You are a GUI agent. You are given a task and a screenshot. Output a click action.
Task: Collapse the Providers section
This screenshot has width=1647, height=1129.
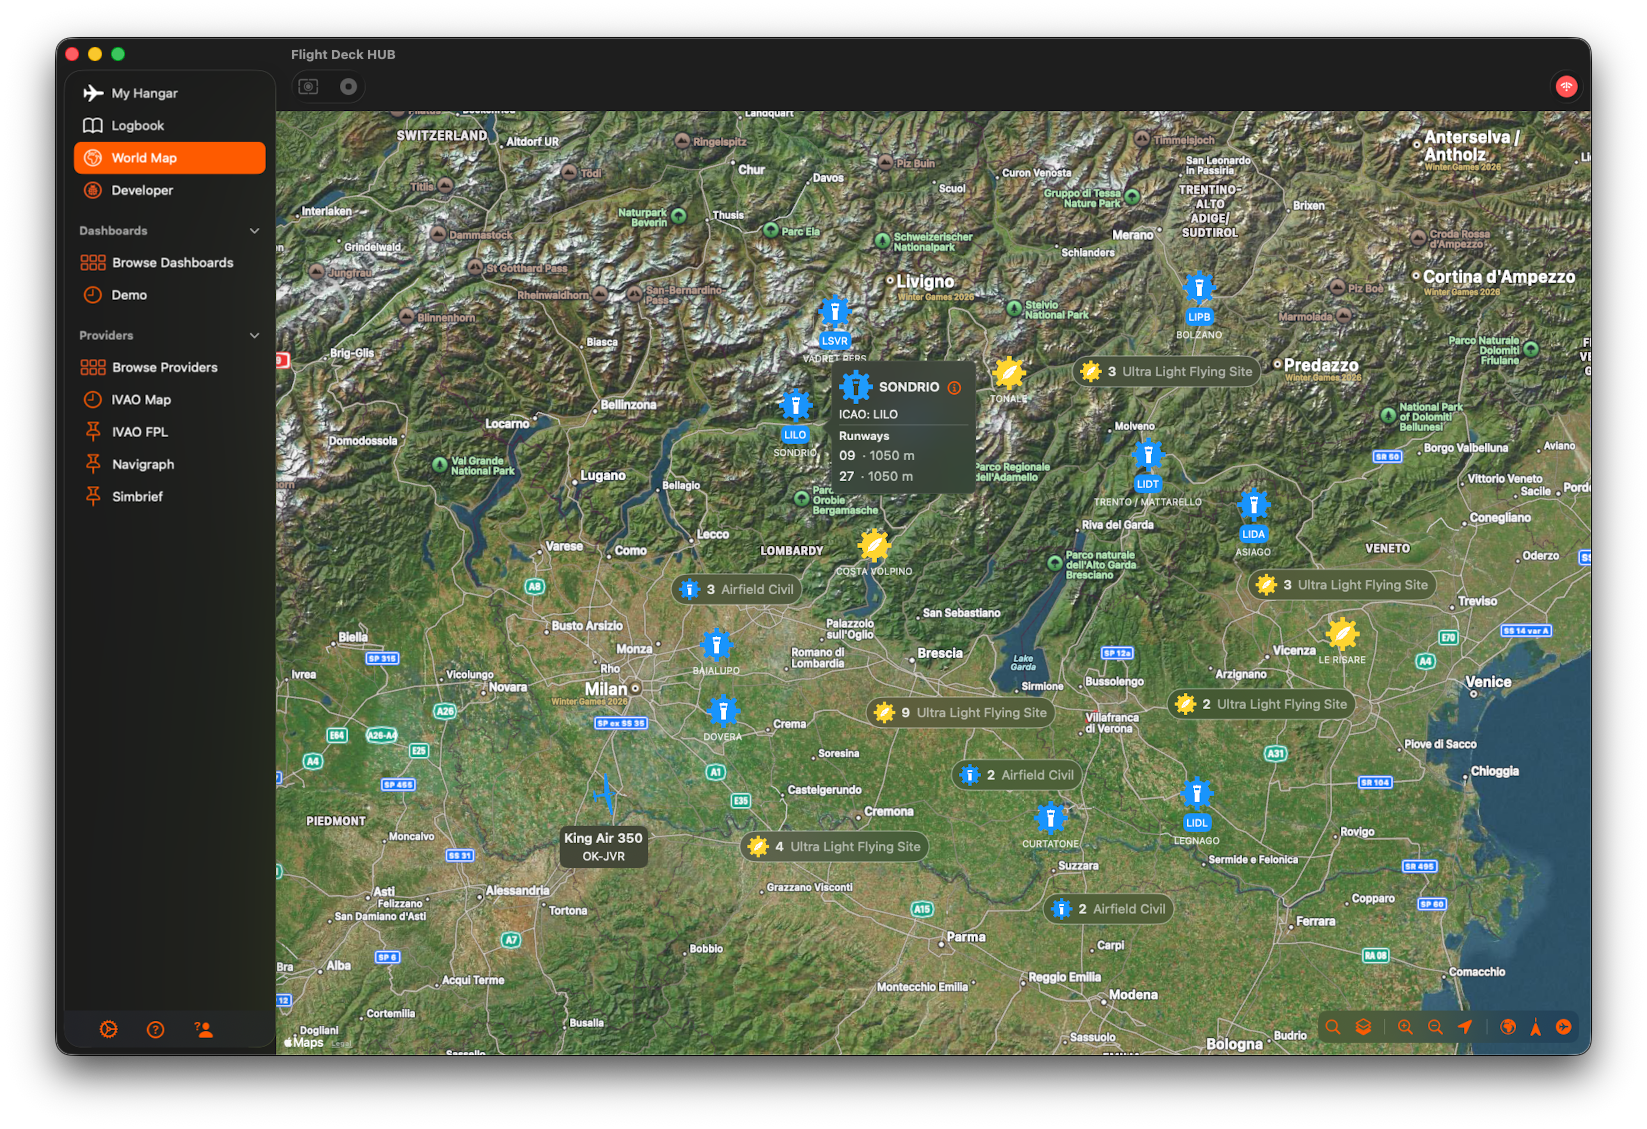tap(254, 336)
